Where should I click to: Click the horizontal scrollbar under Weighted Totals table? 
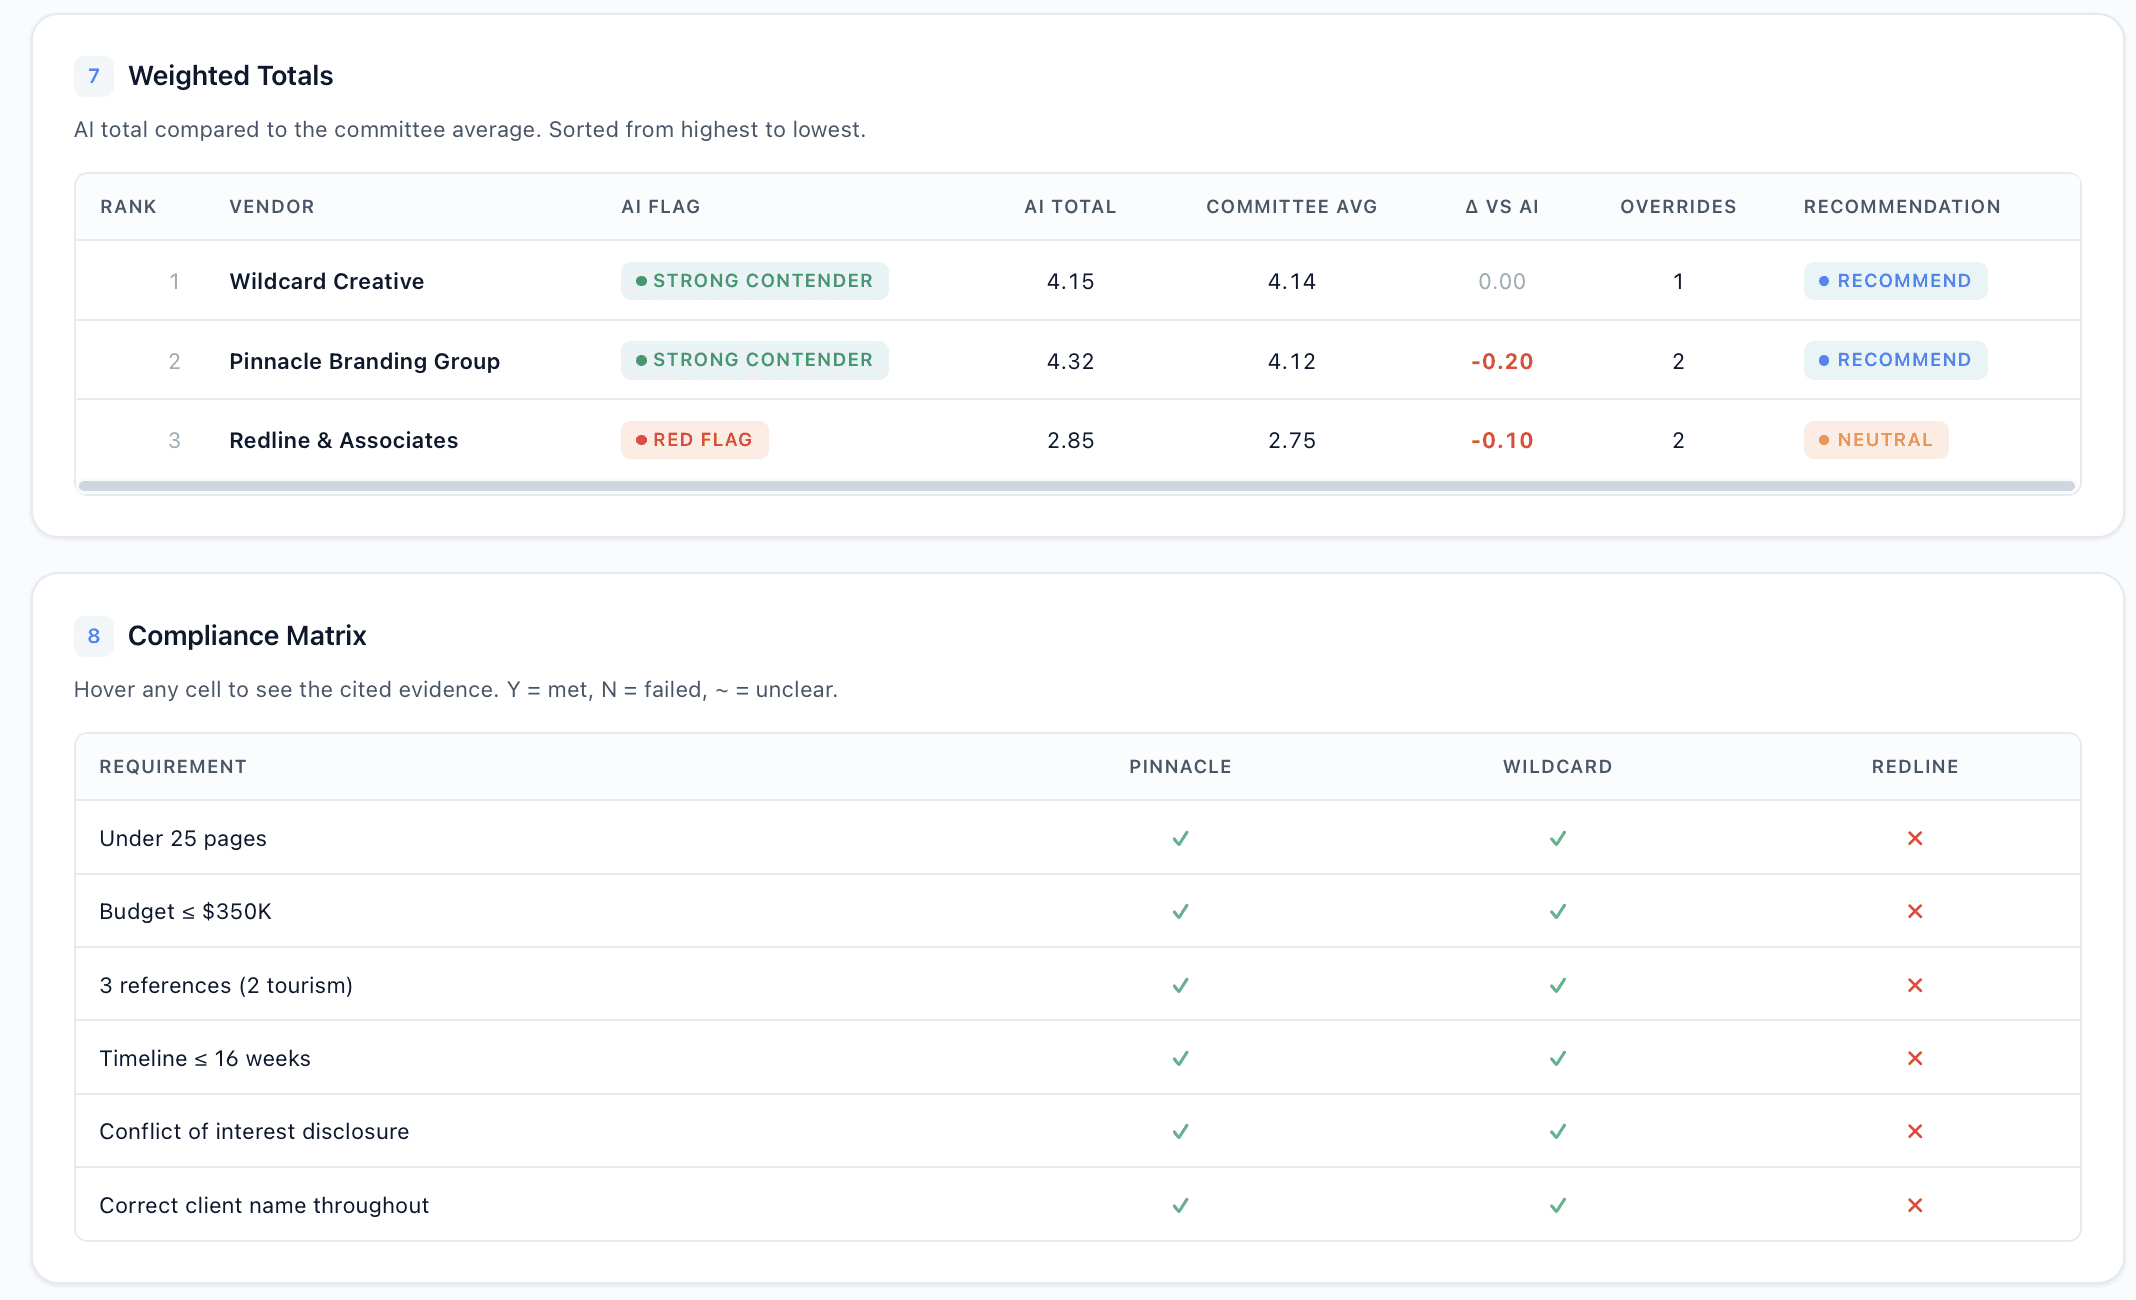coord(1077,486)
